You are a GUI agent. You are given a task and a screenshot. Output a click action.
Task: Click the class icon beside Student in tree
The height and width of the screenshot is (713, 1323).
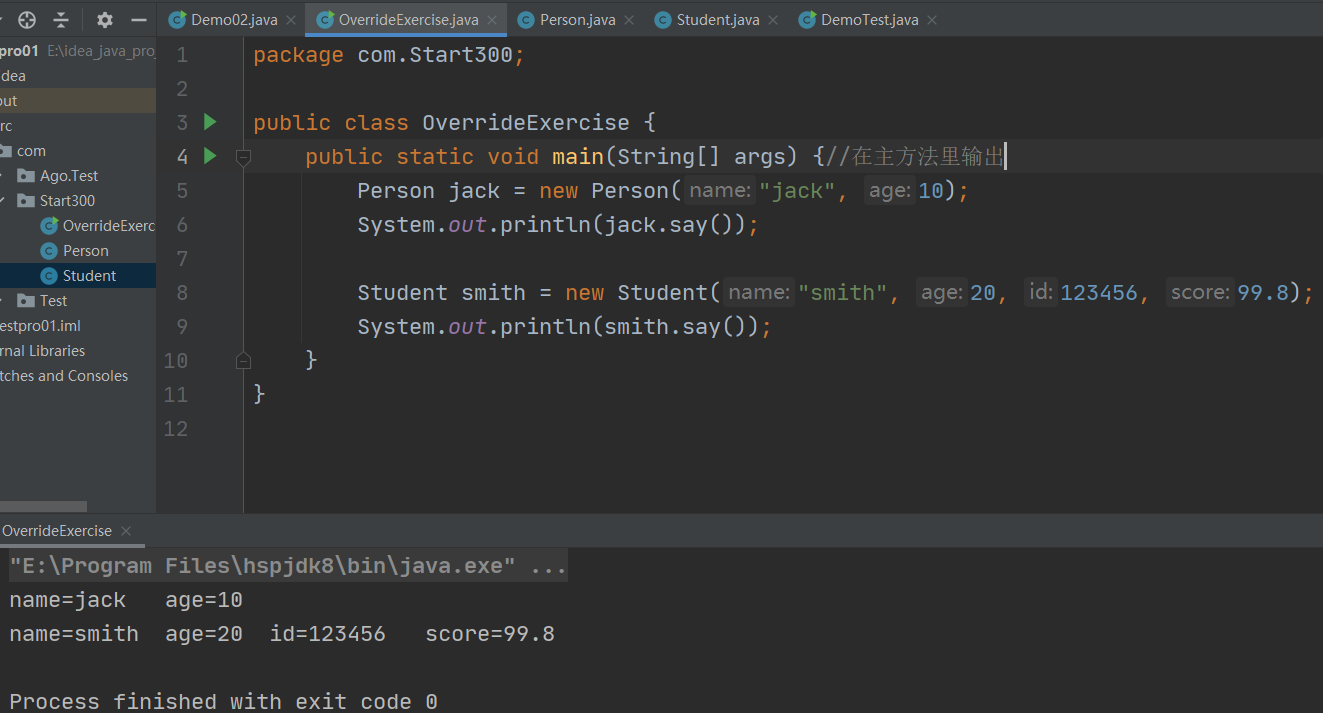tap(48, 276)
